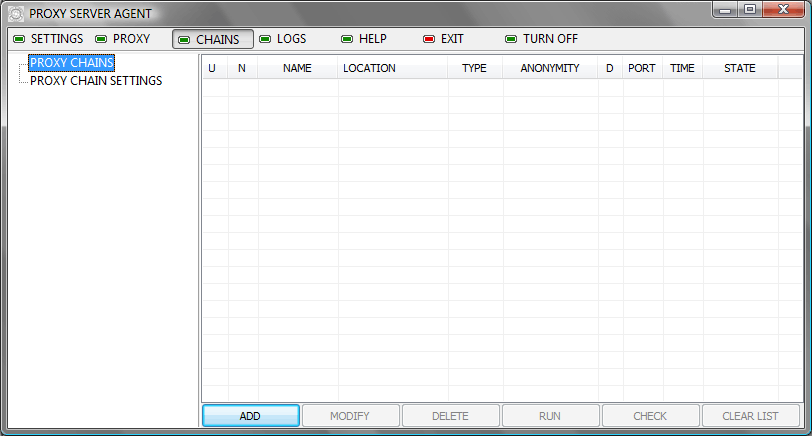Maximize the Proxy Server Agent window
The image size is (812, 436).
(x=749, y=10)
